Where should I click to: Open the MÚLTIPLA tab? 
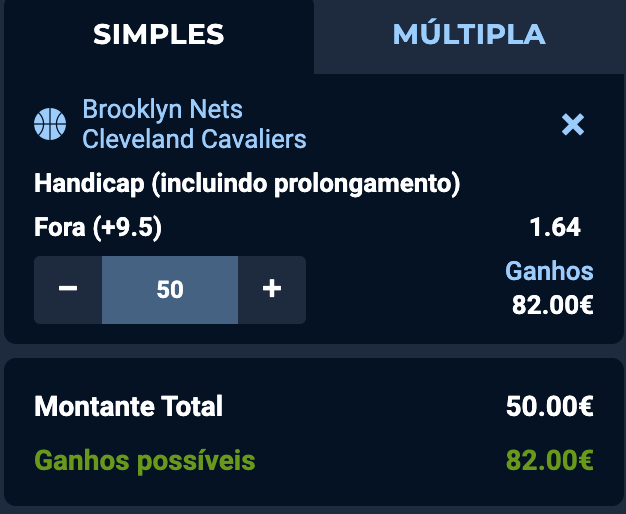pyautogui.click(x=469, y=35)
